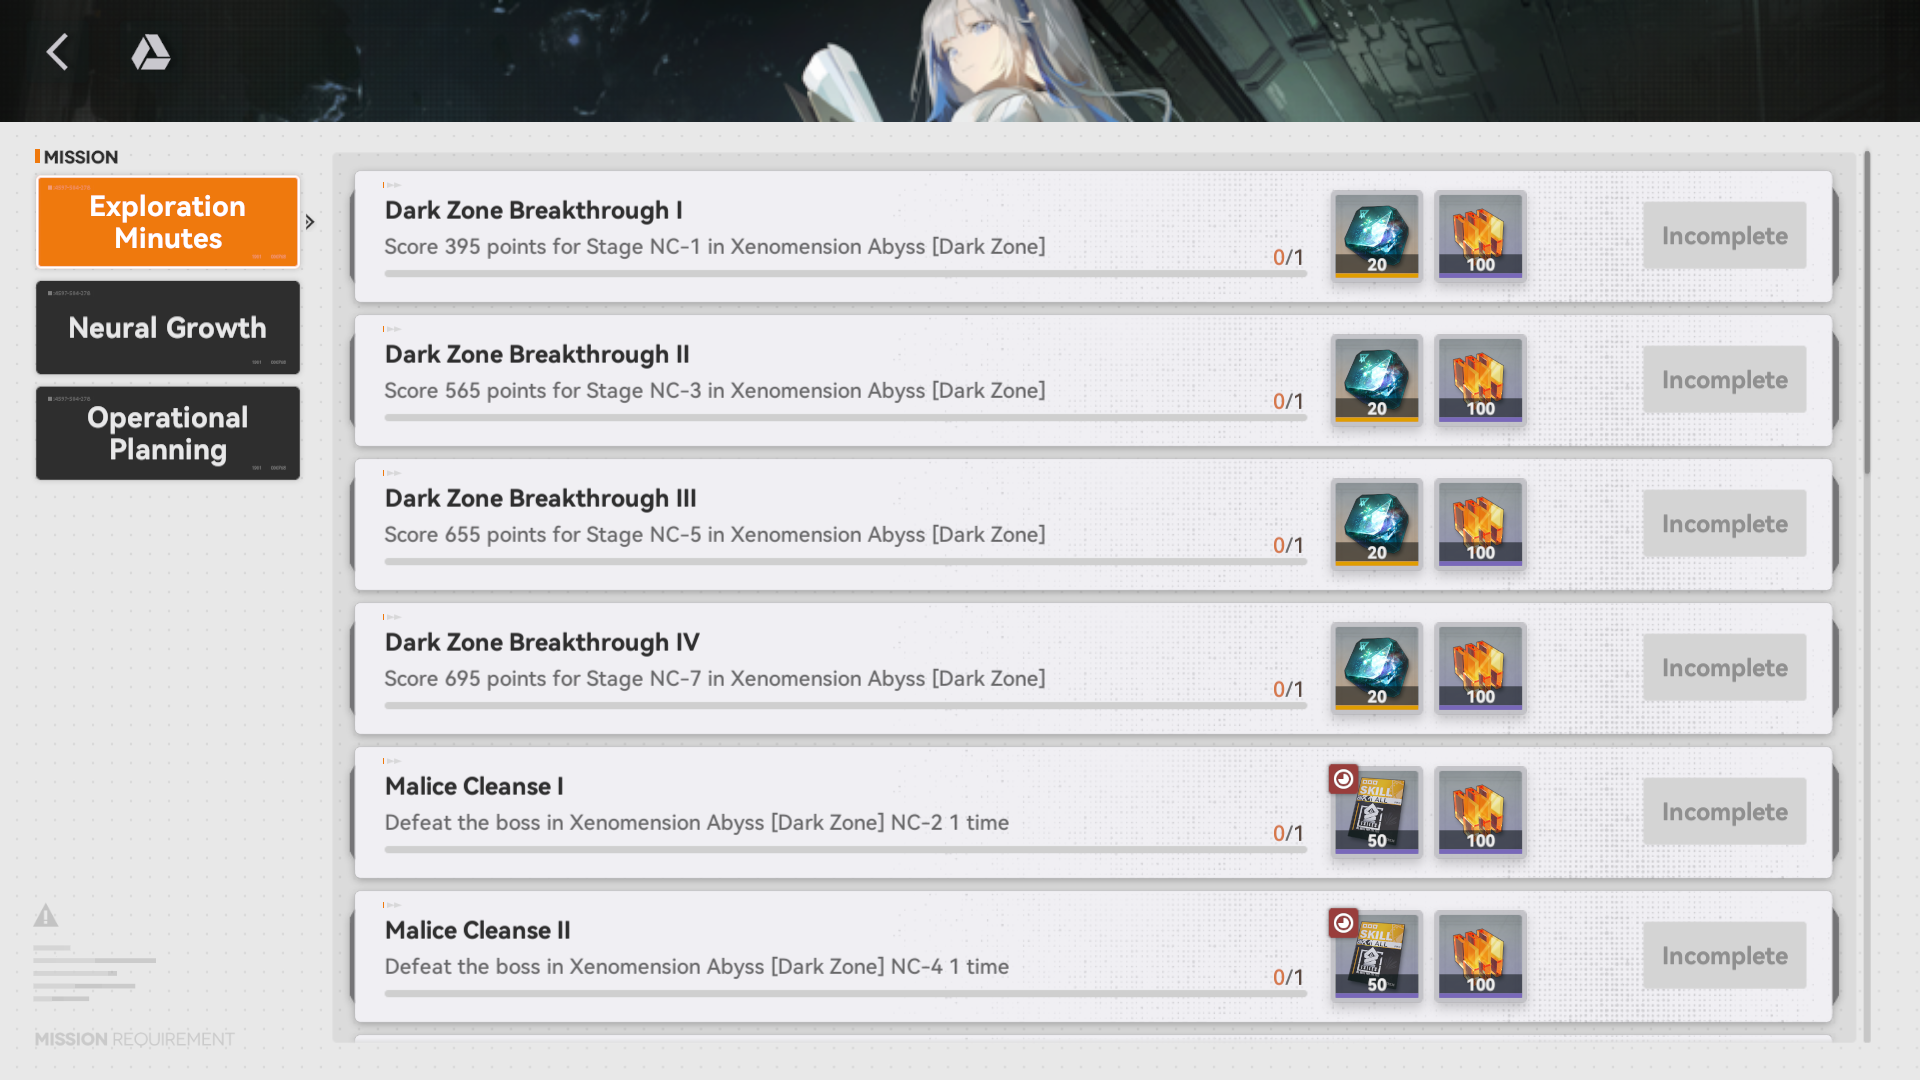Click Incomplete button for Malice Cleanse I
The image size is (1920, 1080).
[1724, 812]
